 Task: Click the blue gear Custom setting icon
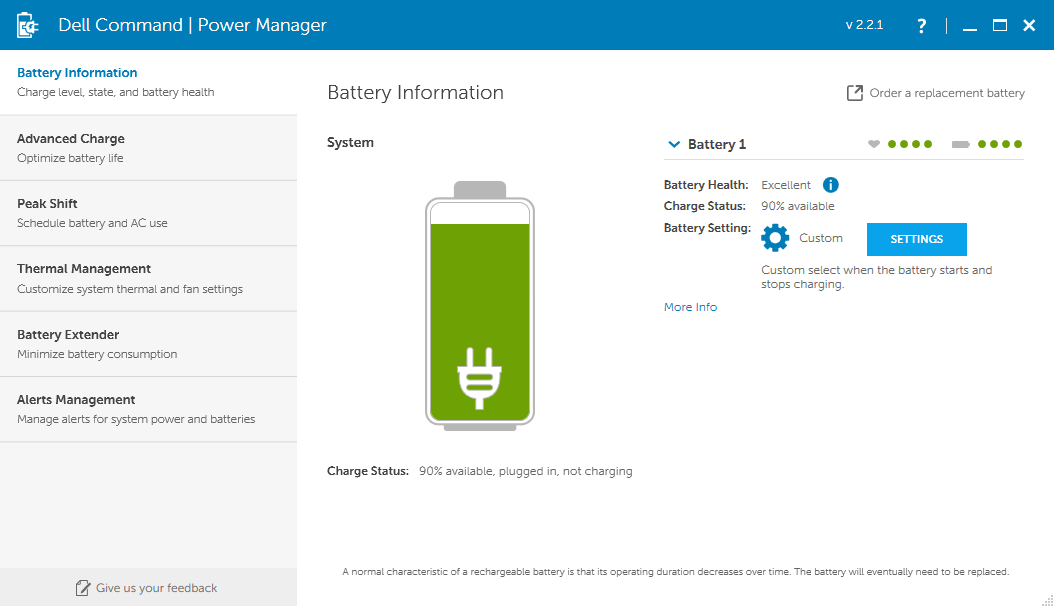tap(775, 238)
